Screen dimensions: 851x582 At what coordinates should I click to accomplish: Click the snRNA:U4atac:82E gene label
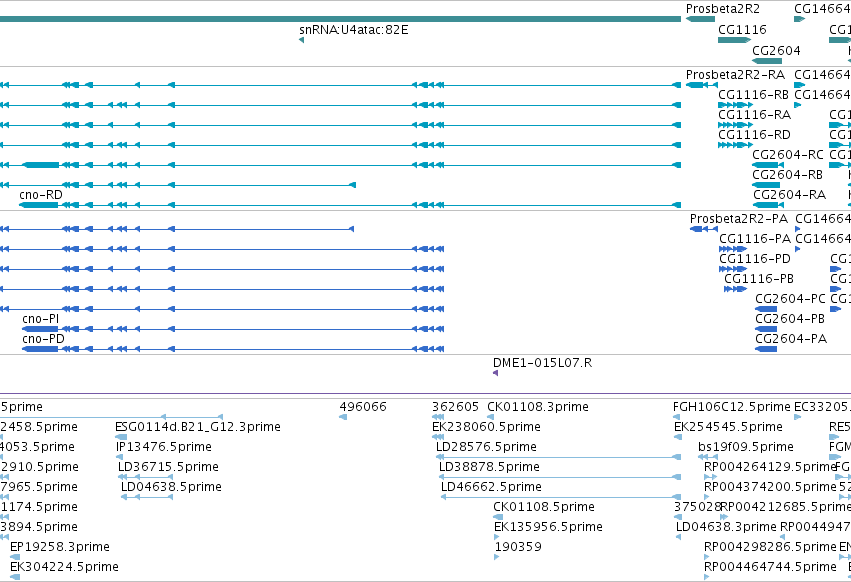353,30
